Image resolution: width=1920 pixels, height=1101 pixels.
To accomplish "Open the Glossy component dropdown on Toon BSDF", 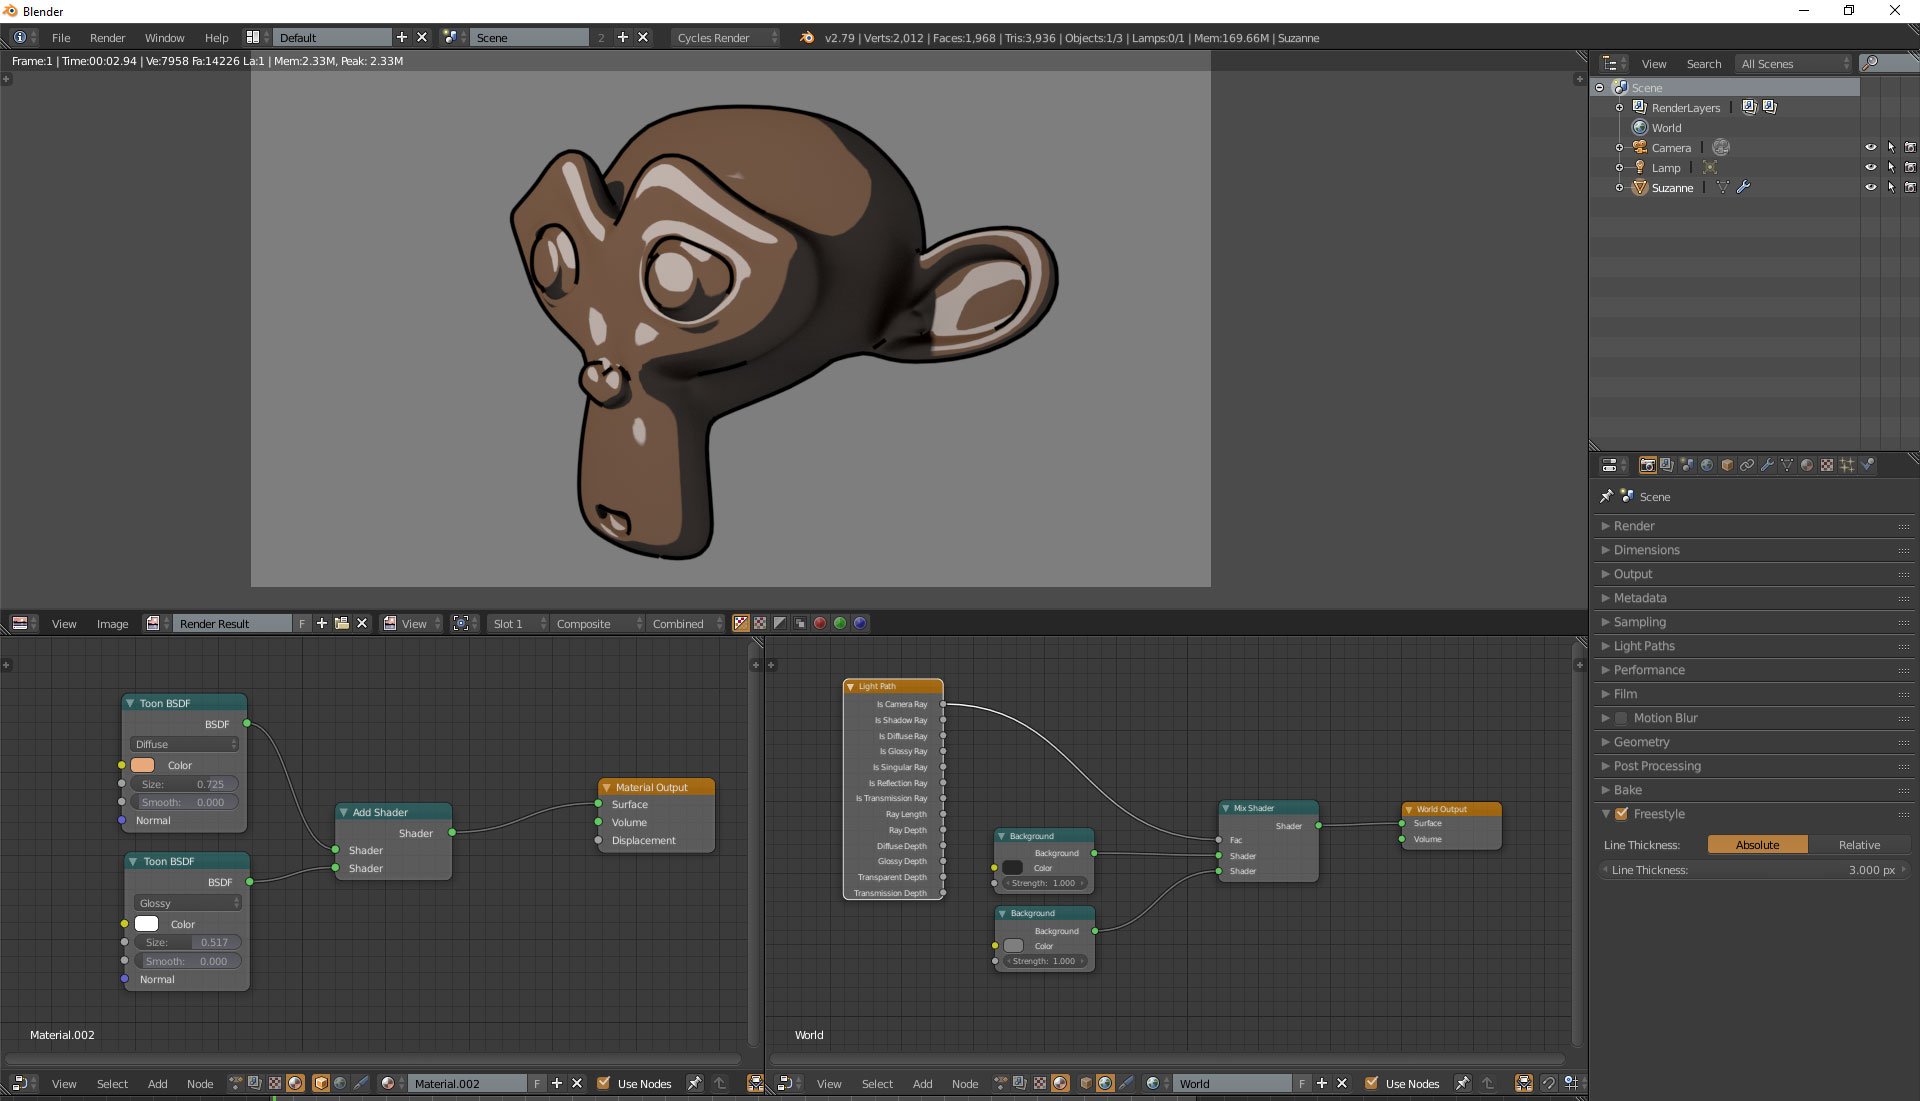I will (x=188, y=903).
